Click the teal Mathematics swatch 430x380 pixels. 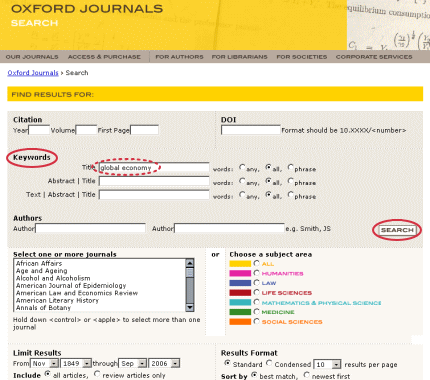(x=240, y=303)
